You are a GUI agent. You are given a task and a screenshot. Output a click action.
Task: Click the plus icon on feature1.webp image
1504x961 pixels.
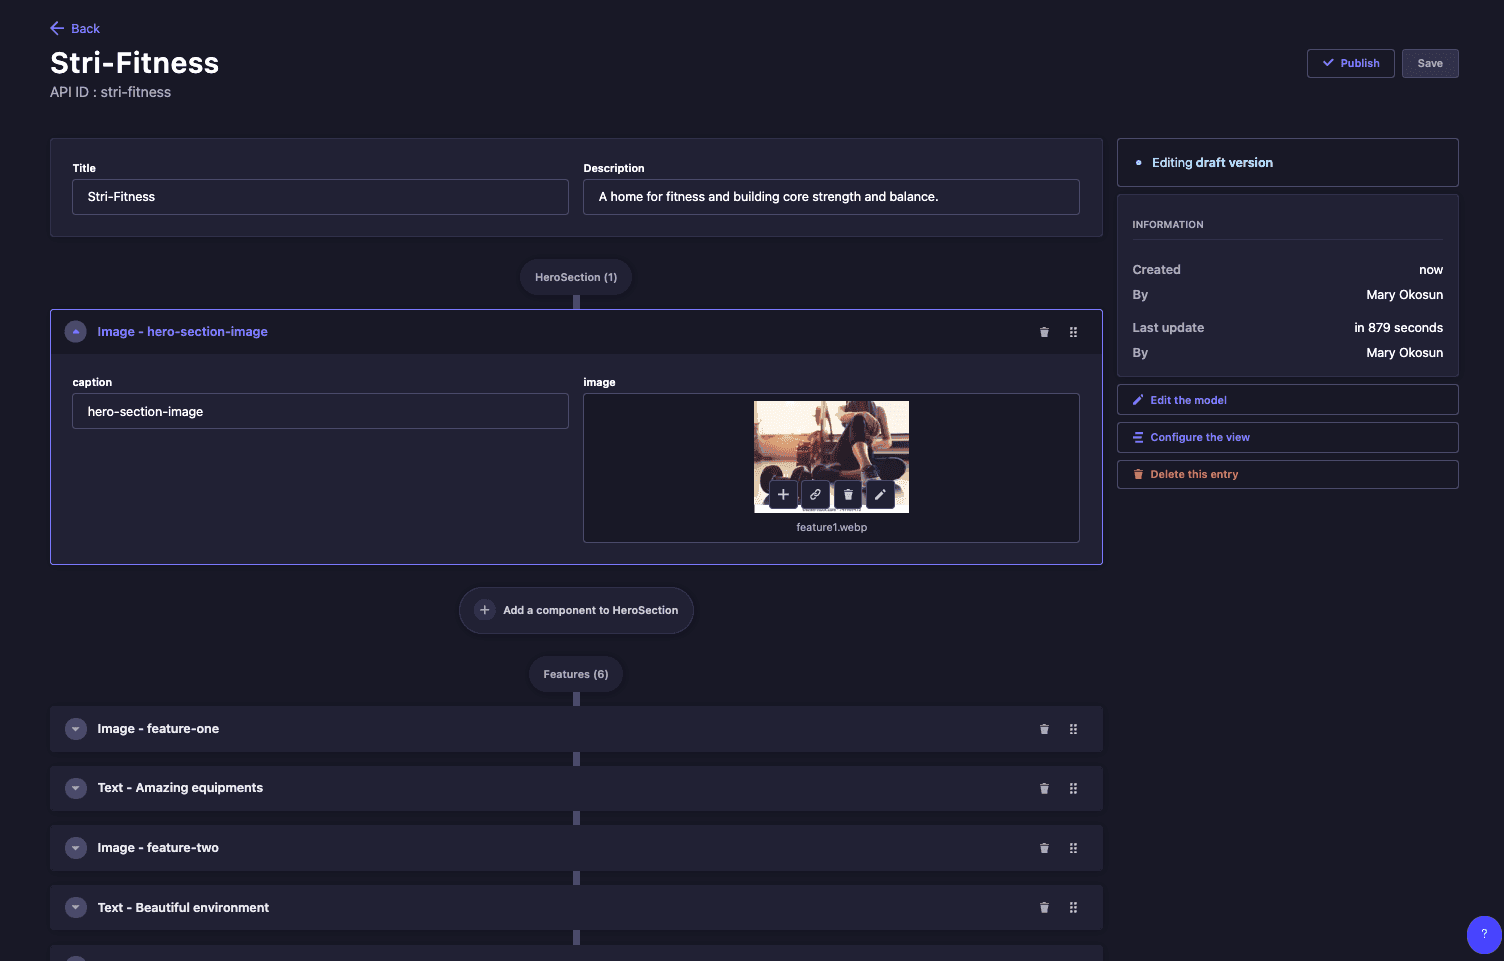783,494
